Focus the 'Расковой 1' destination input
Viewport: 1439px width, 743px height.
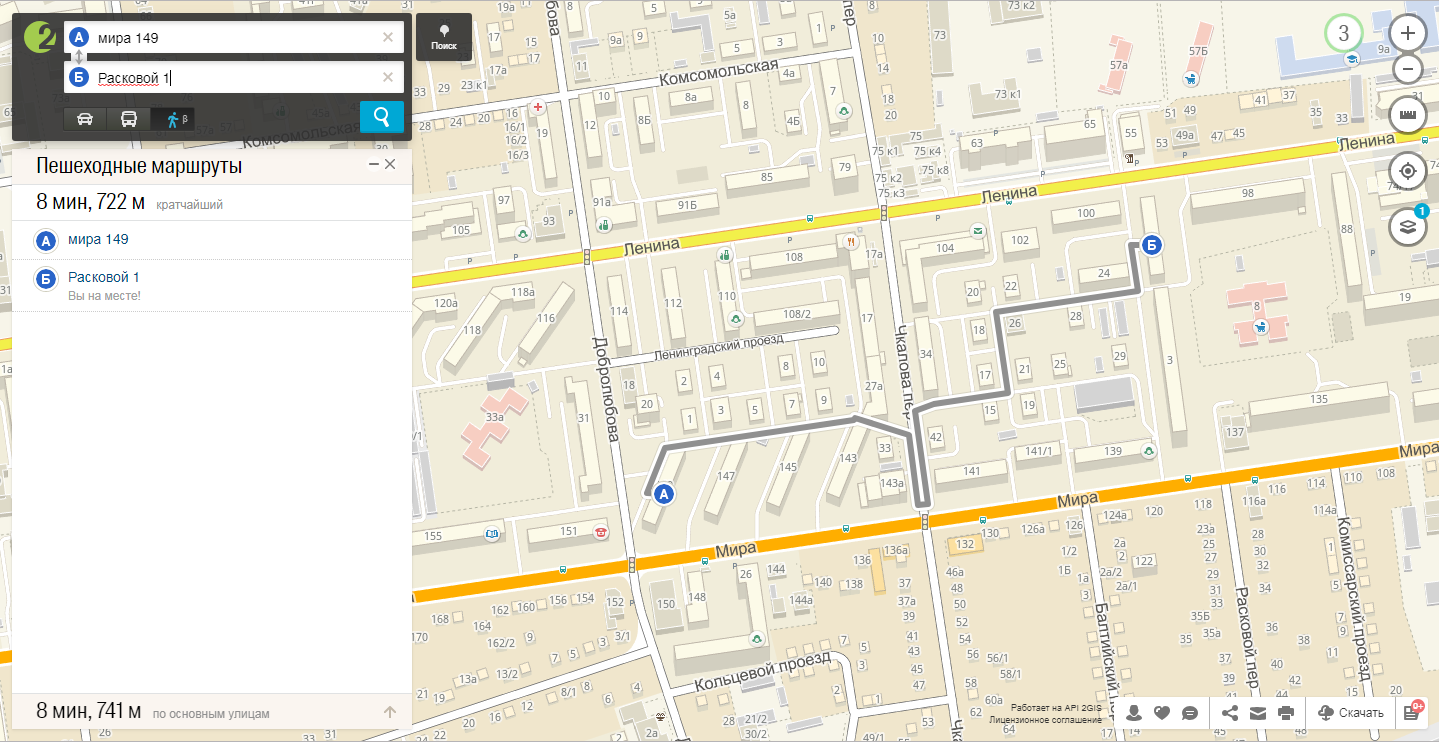tap(236, 78)
